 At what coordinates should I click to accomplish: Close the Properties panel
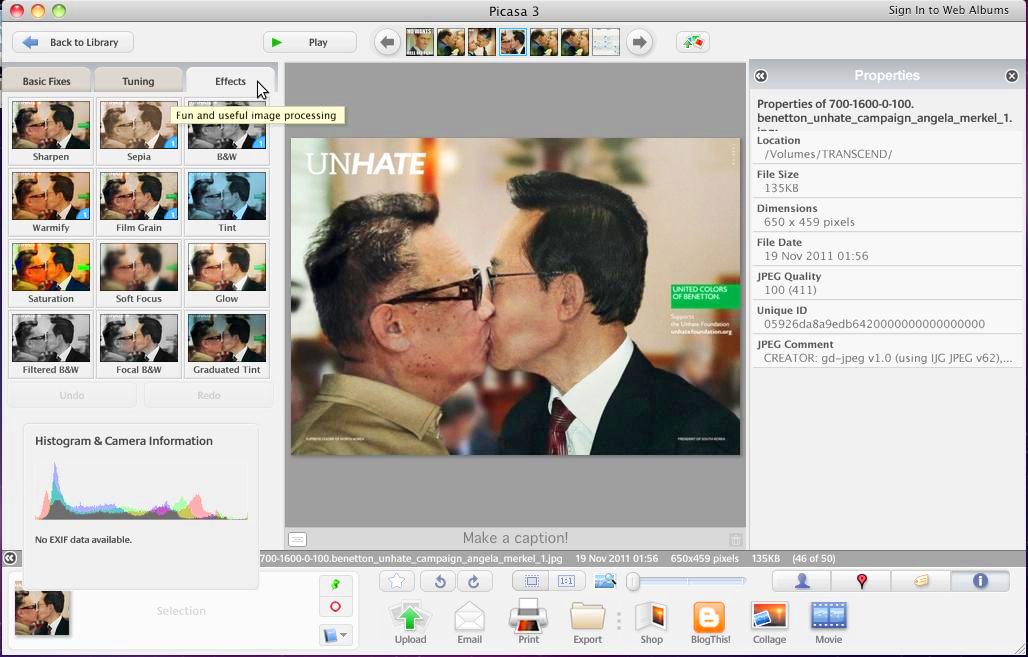[x=1012, y=76]
